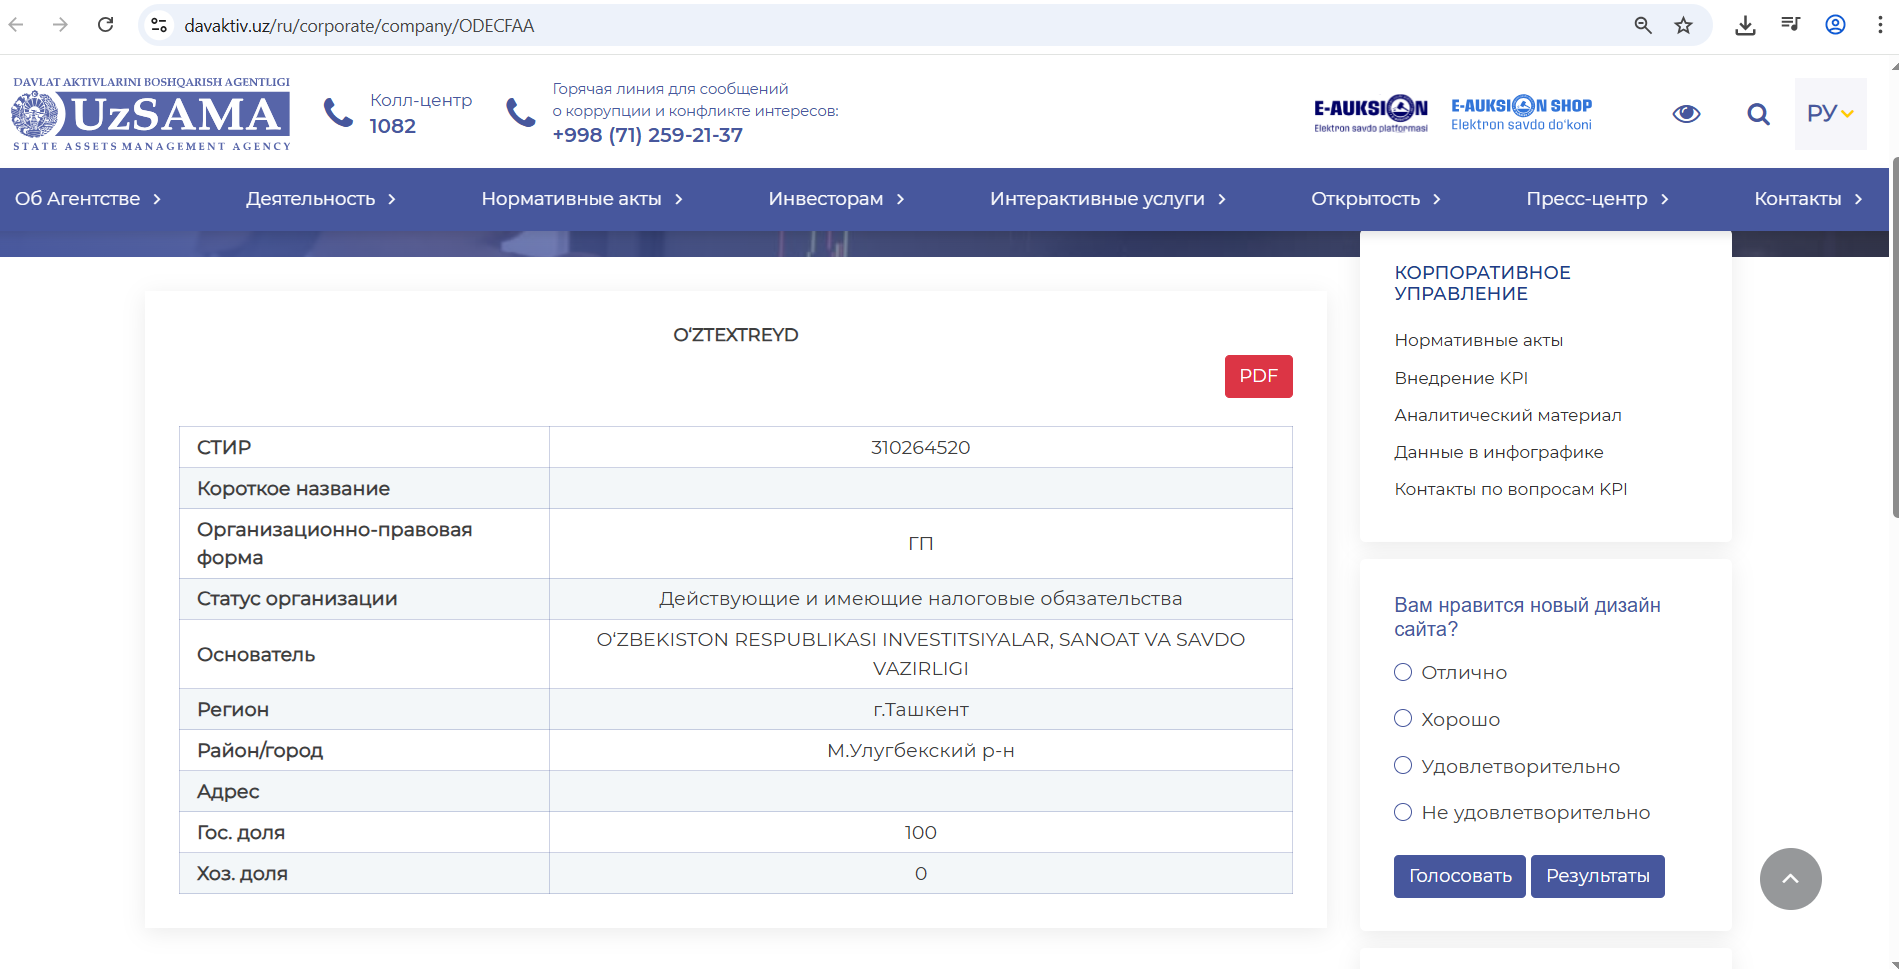Image resolution: width=1899 pixels, height=969 pixels.
Task: Click the eye accessibility icon
Action: coord(1686,114)
